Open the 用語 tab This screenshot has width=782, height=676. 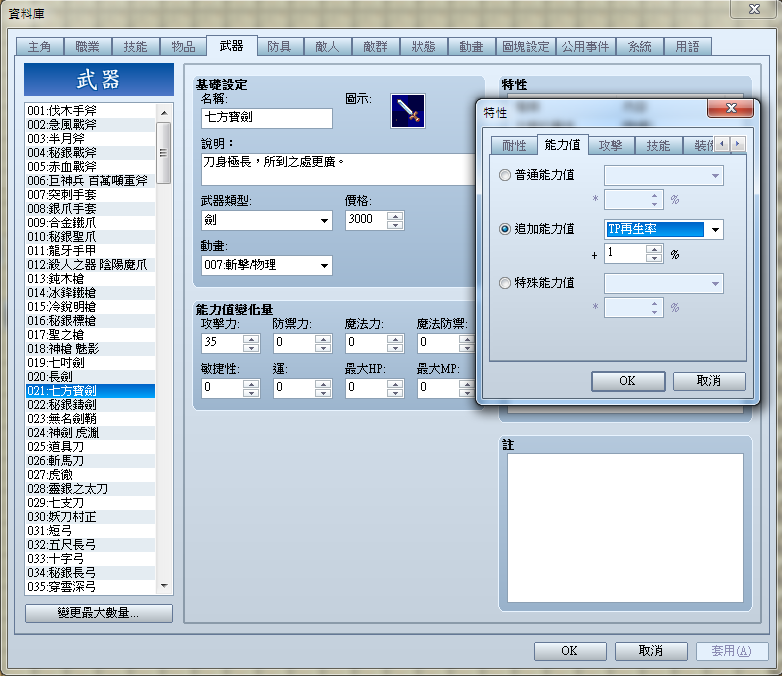(687, 47)
